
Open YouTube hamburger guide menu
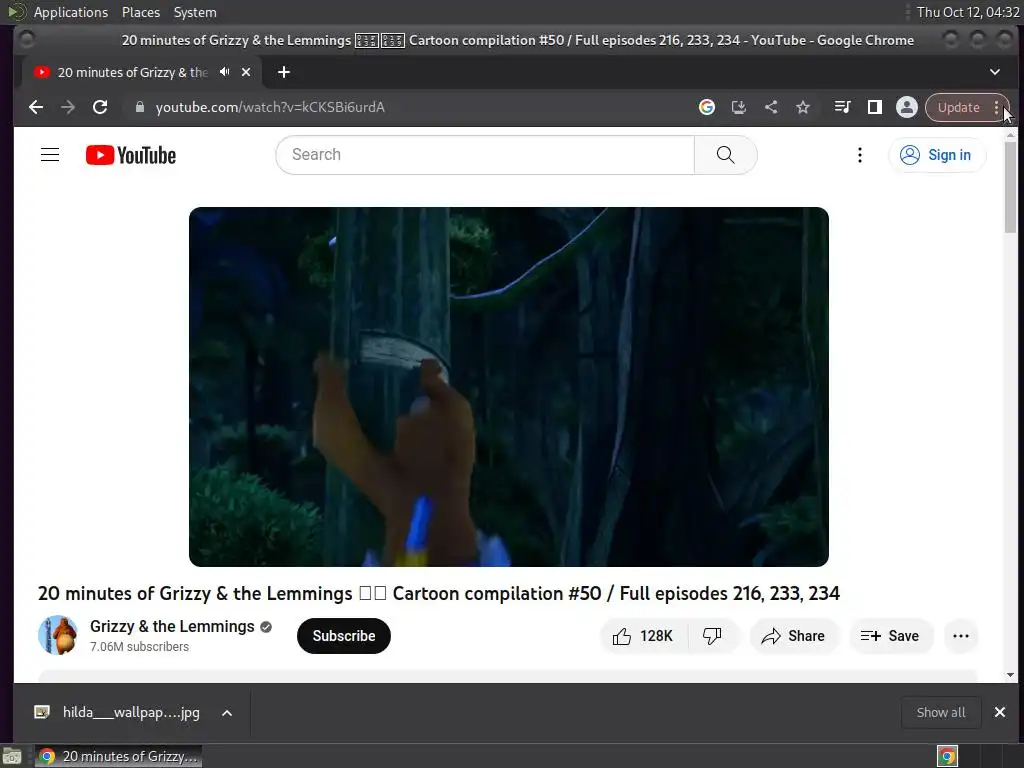50,155
